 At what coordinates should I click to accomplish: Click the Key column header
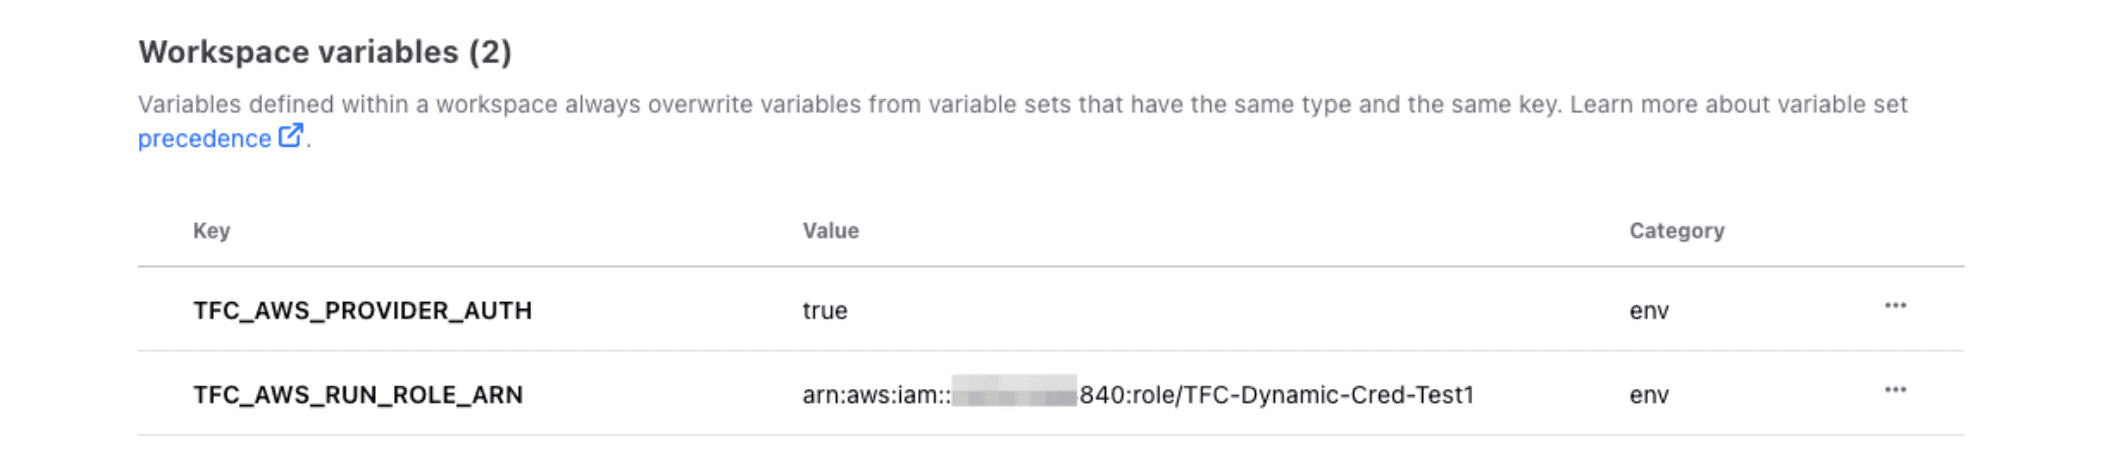pos(212,231)
